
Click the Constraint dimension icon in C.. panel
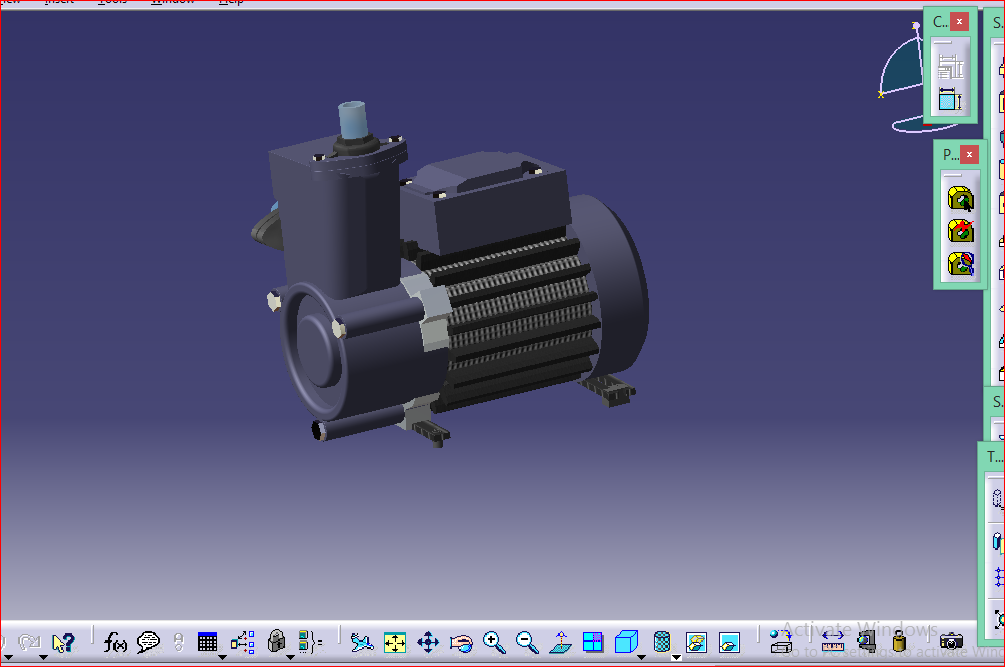click(950, 100)
